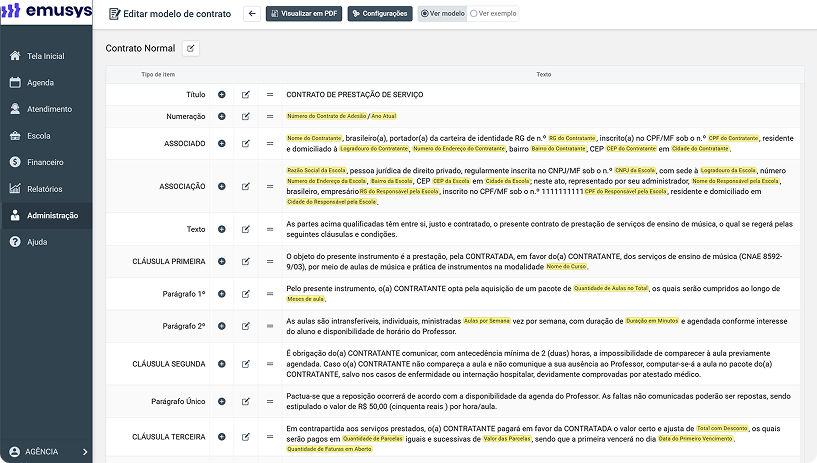Click the Nome do Curso yellow placeholder tag
Image resolution: width=817 pixels, height=463 pixels.
coord(566,267)
